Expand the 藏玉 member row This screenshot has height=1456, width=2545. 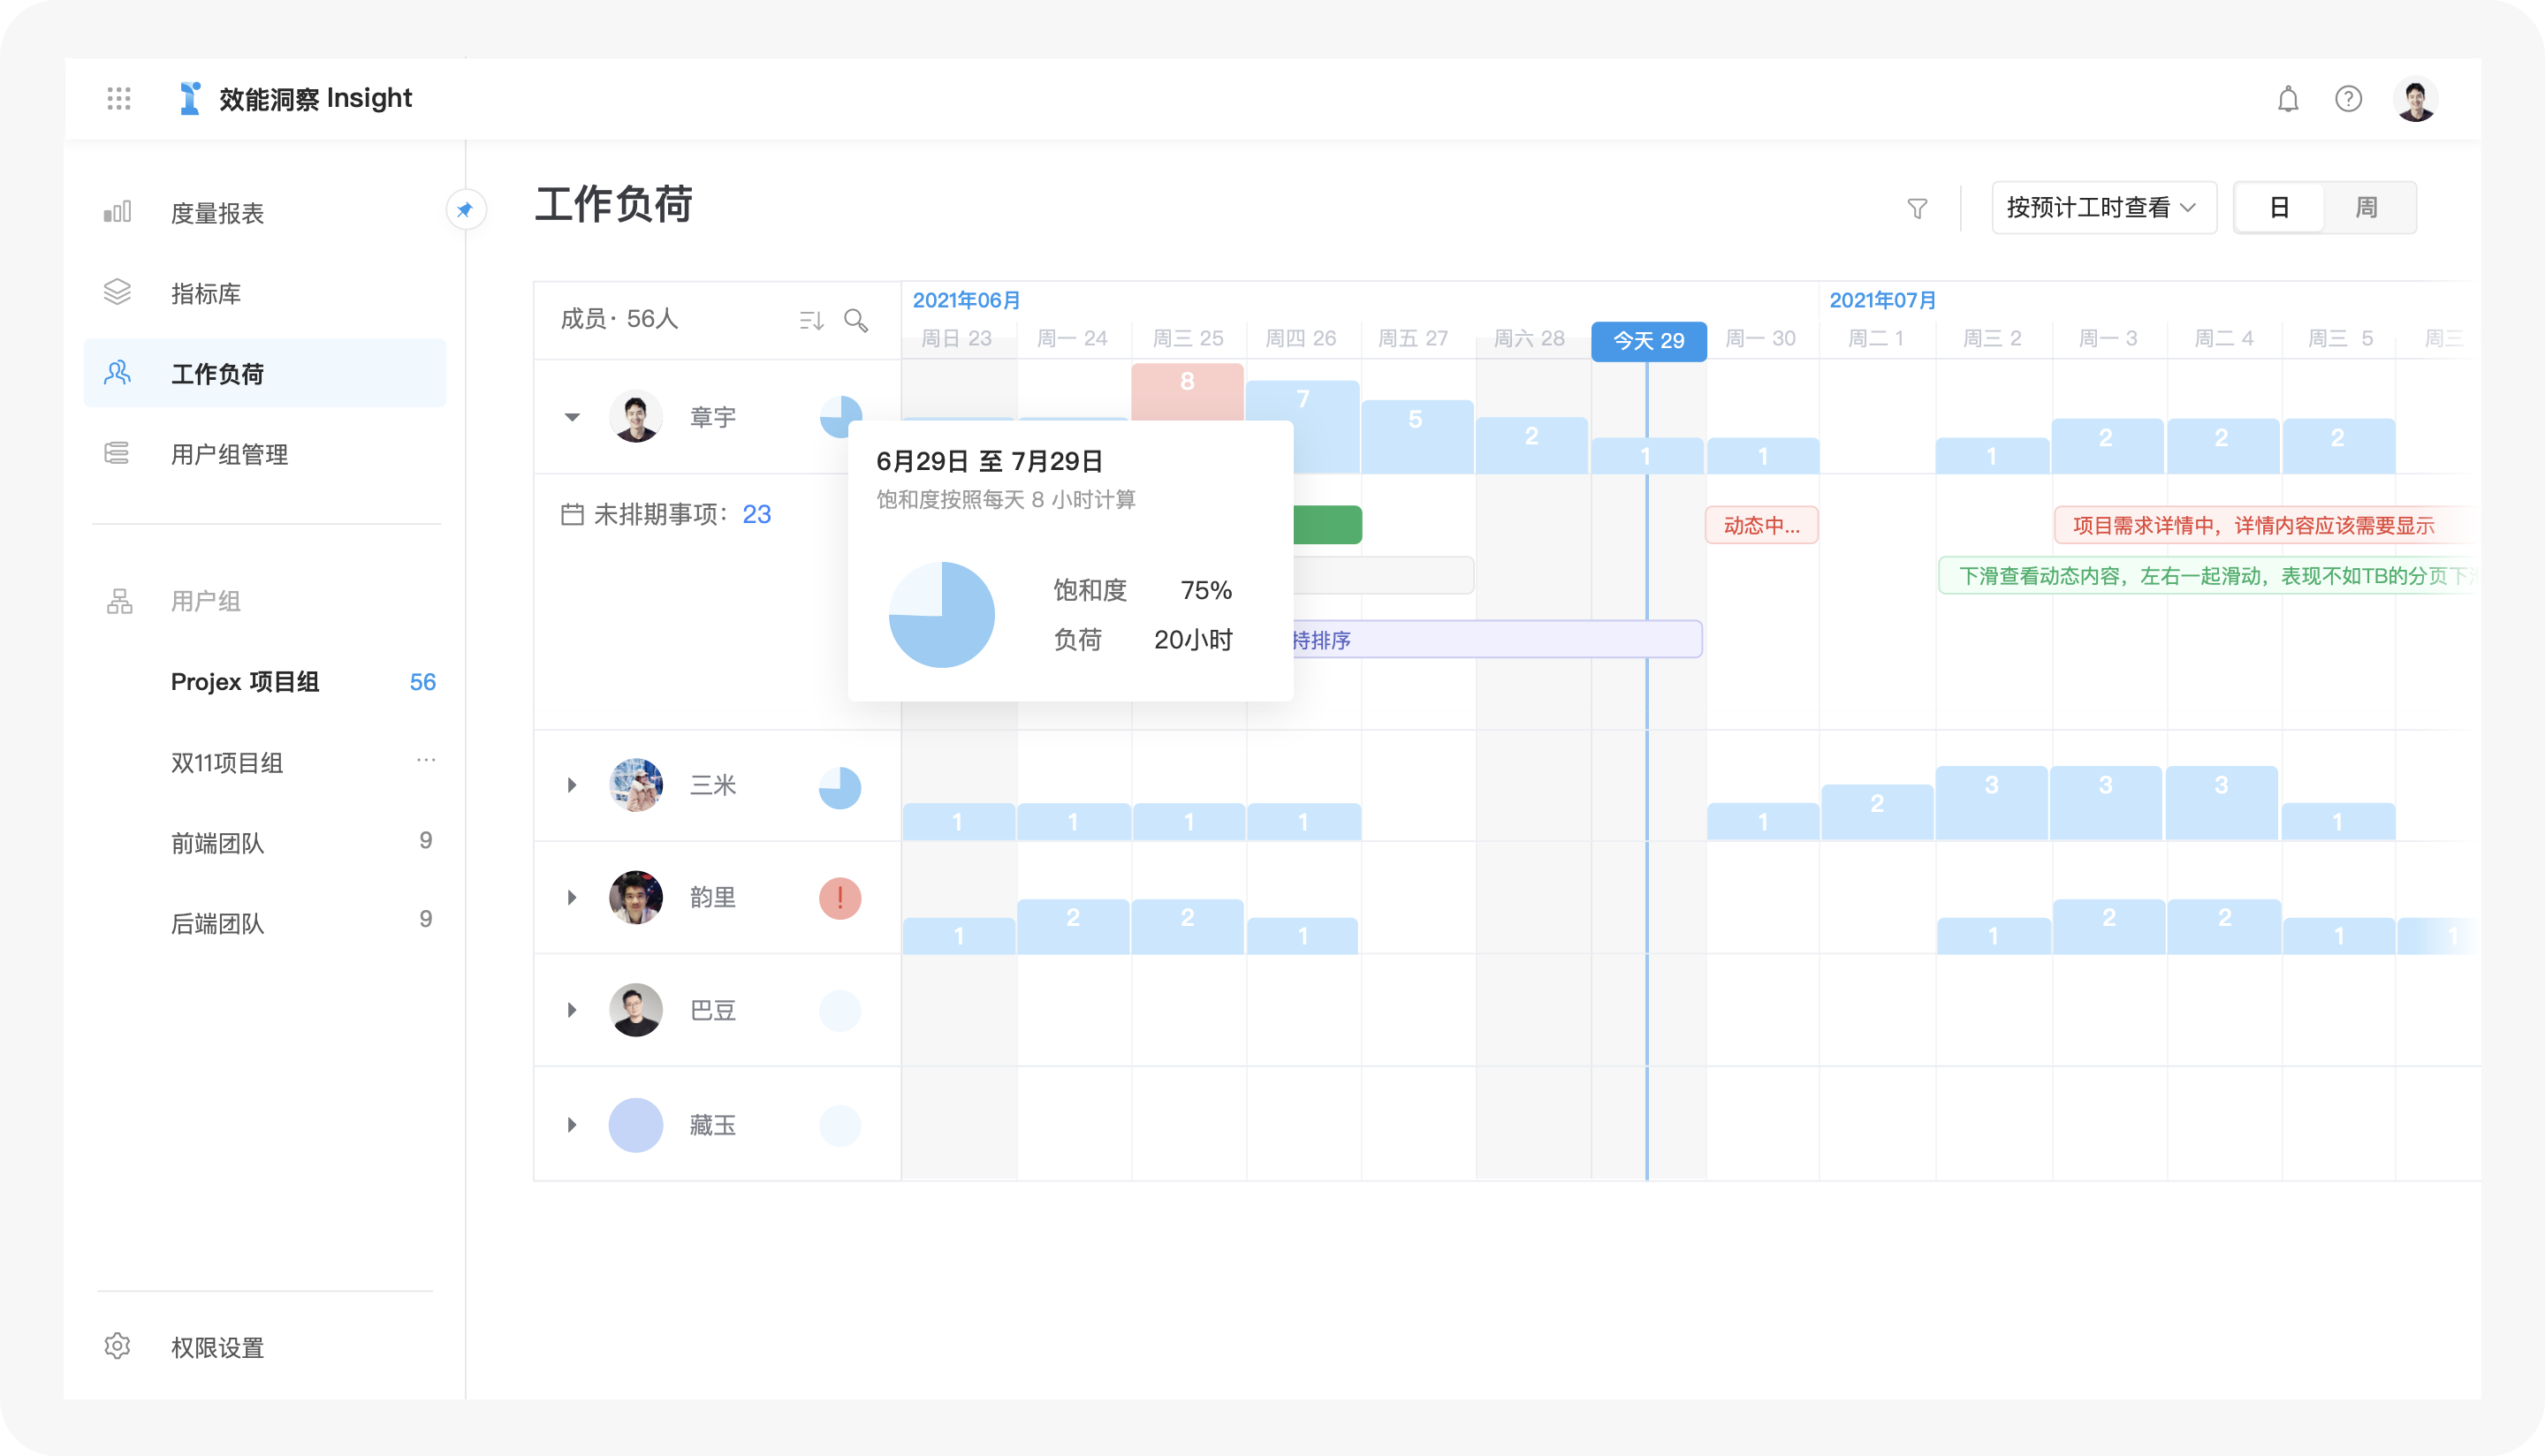(572, 1125)
